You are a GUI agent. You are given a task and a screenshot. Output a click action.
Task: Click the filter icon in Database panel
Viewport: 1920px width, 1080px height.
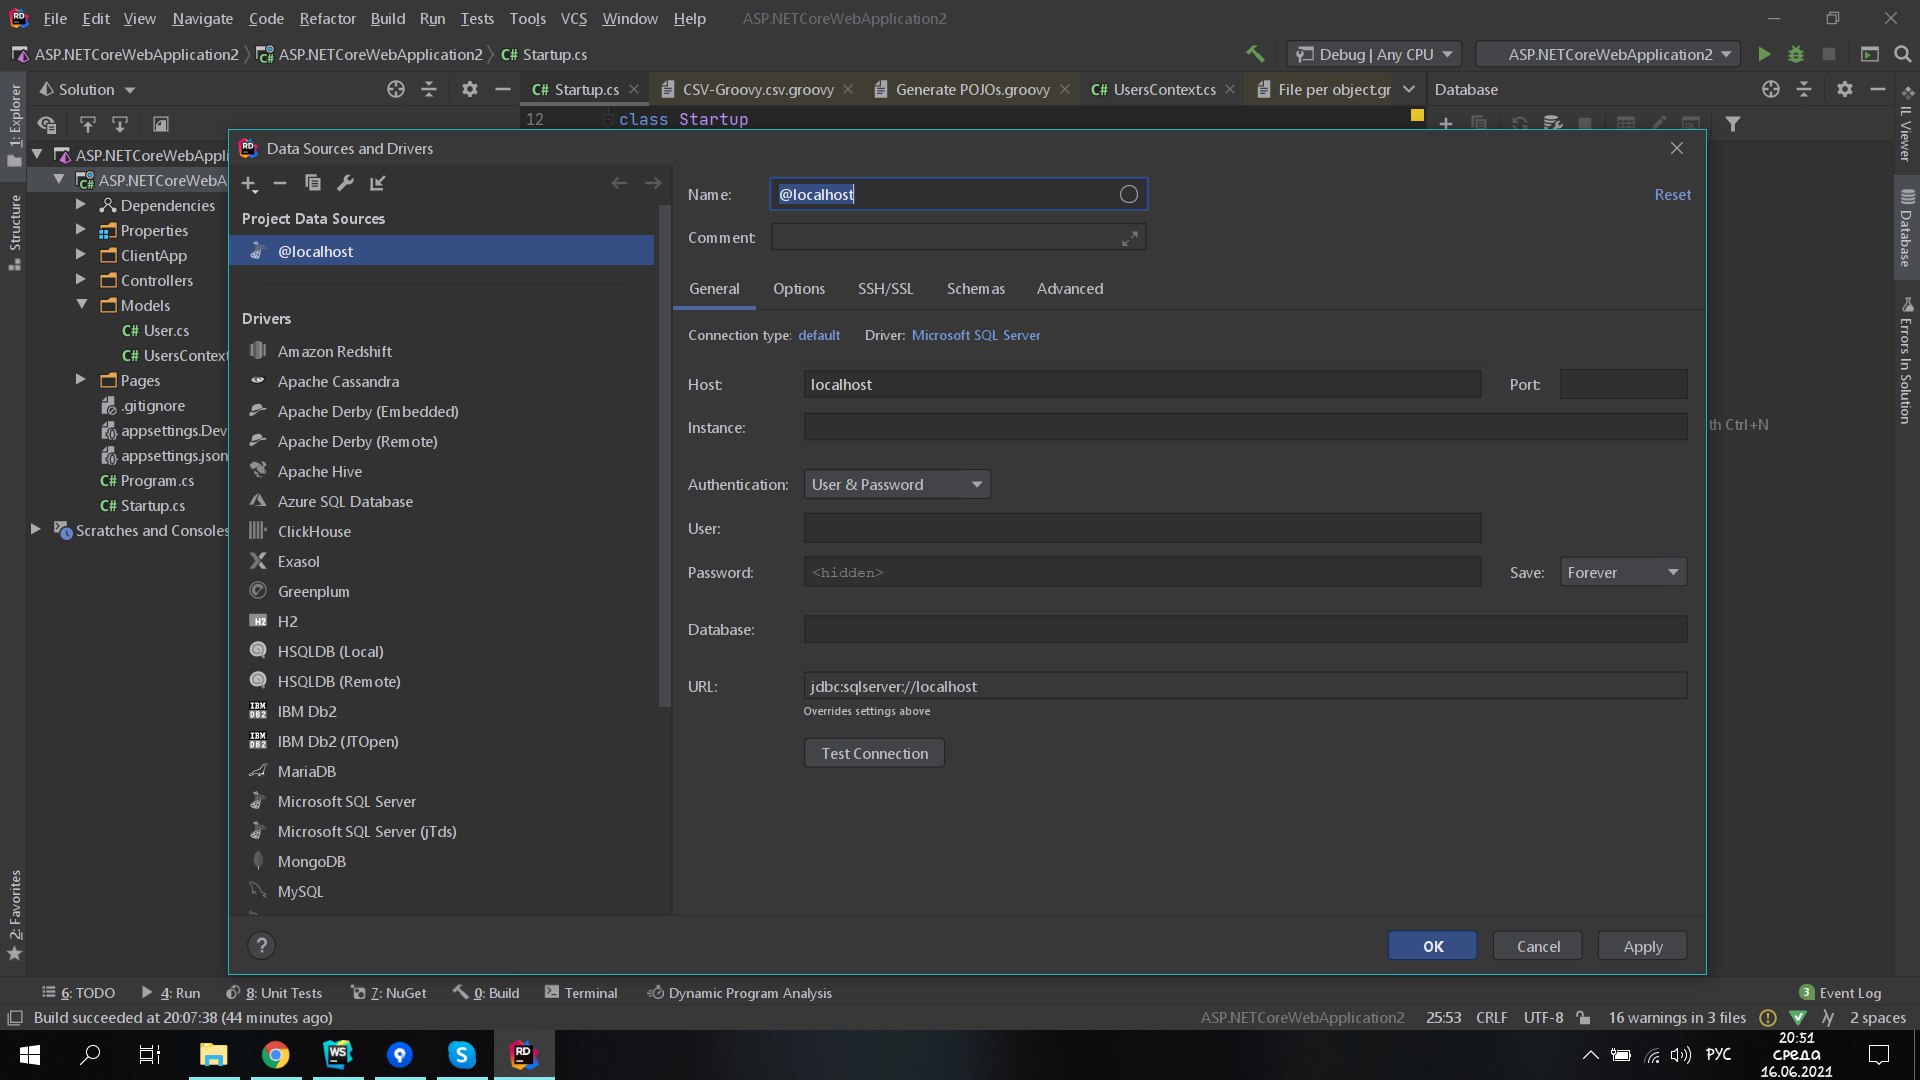(1733, 124)
